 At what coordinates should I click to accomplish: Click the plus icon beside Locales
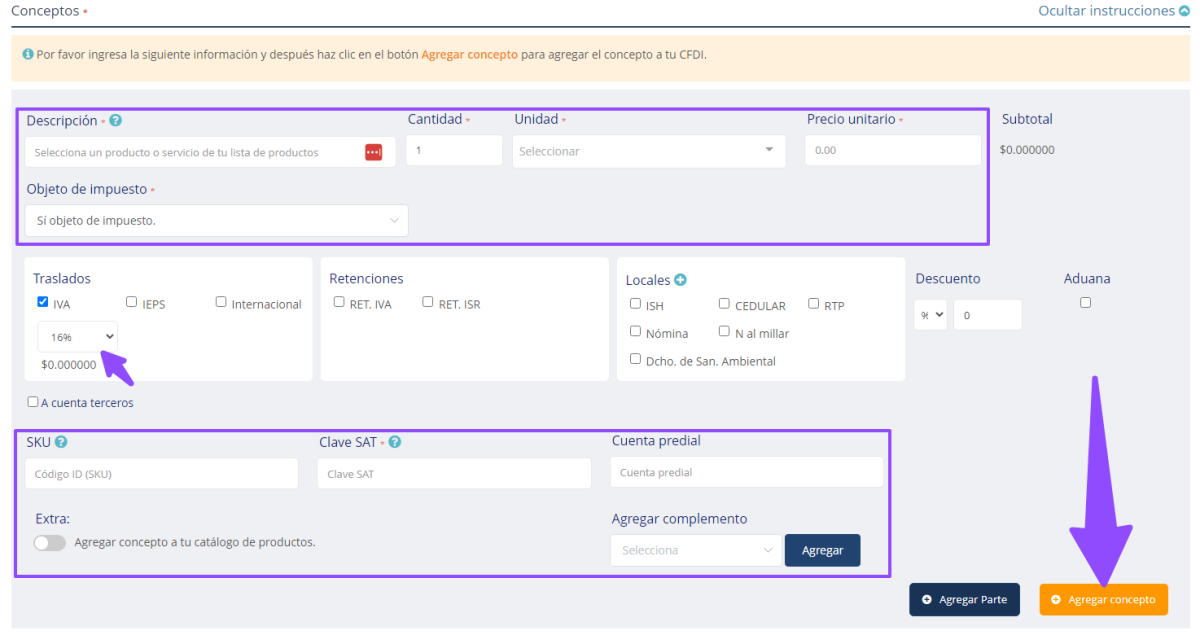681,280
